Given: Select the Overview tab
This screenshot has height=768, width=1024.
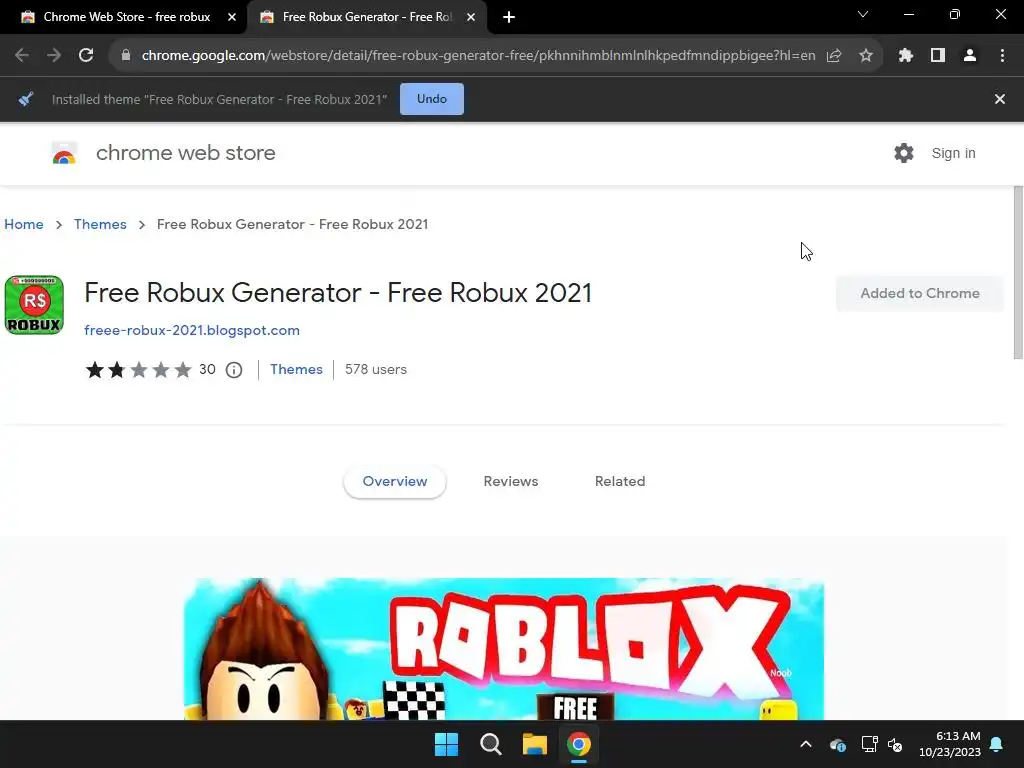Looking at the screenshot, I should [394, 481].
